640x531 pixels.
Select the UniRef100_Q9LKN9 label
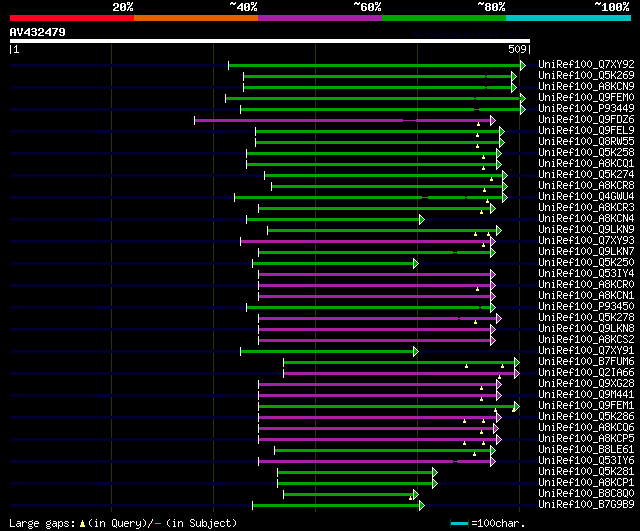586,230
